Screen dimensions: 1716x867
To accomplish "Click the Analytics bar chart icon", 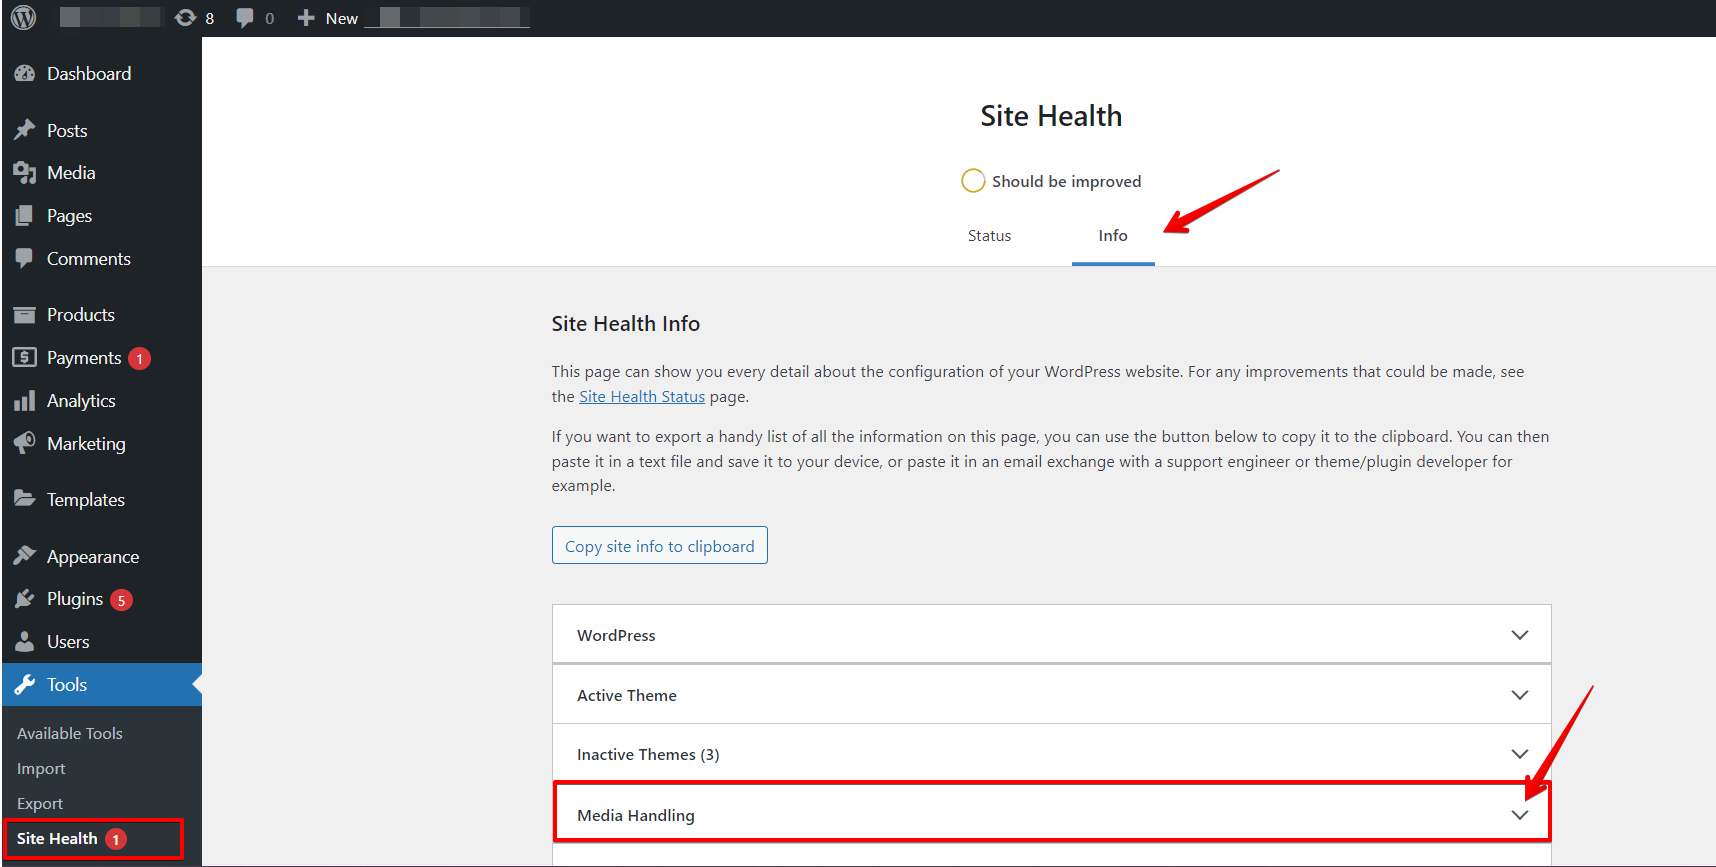I will click(x=25, y=401).
